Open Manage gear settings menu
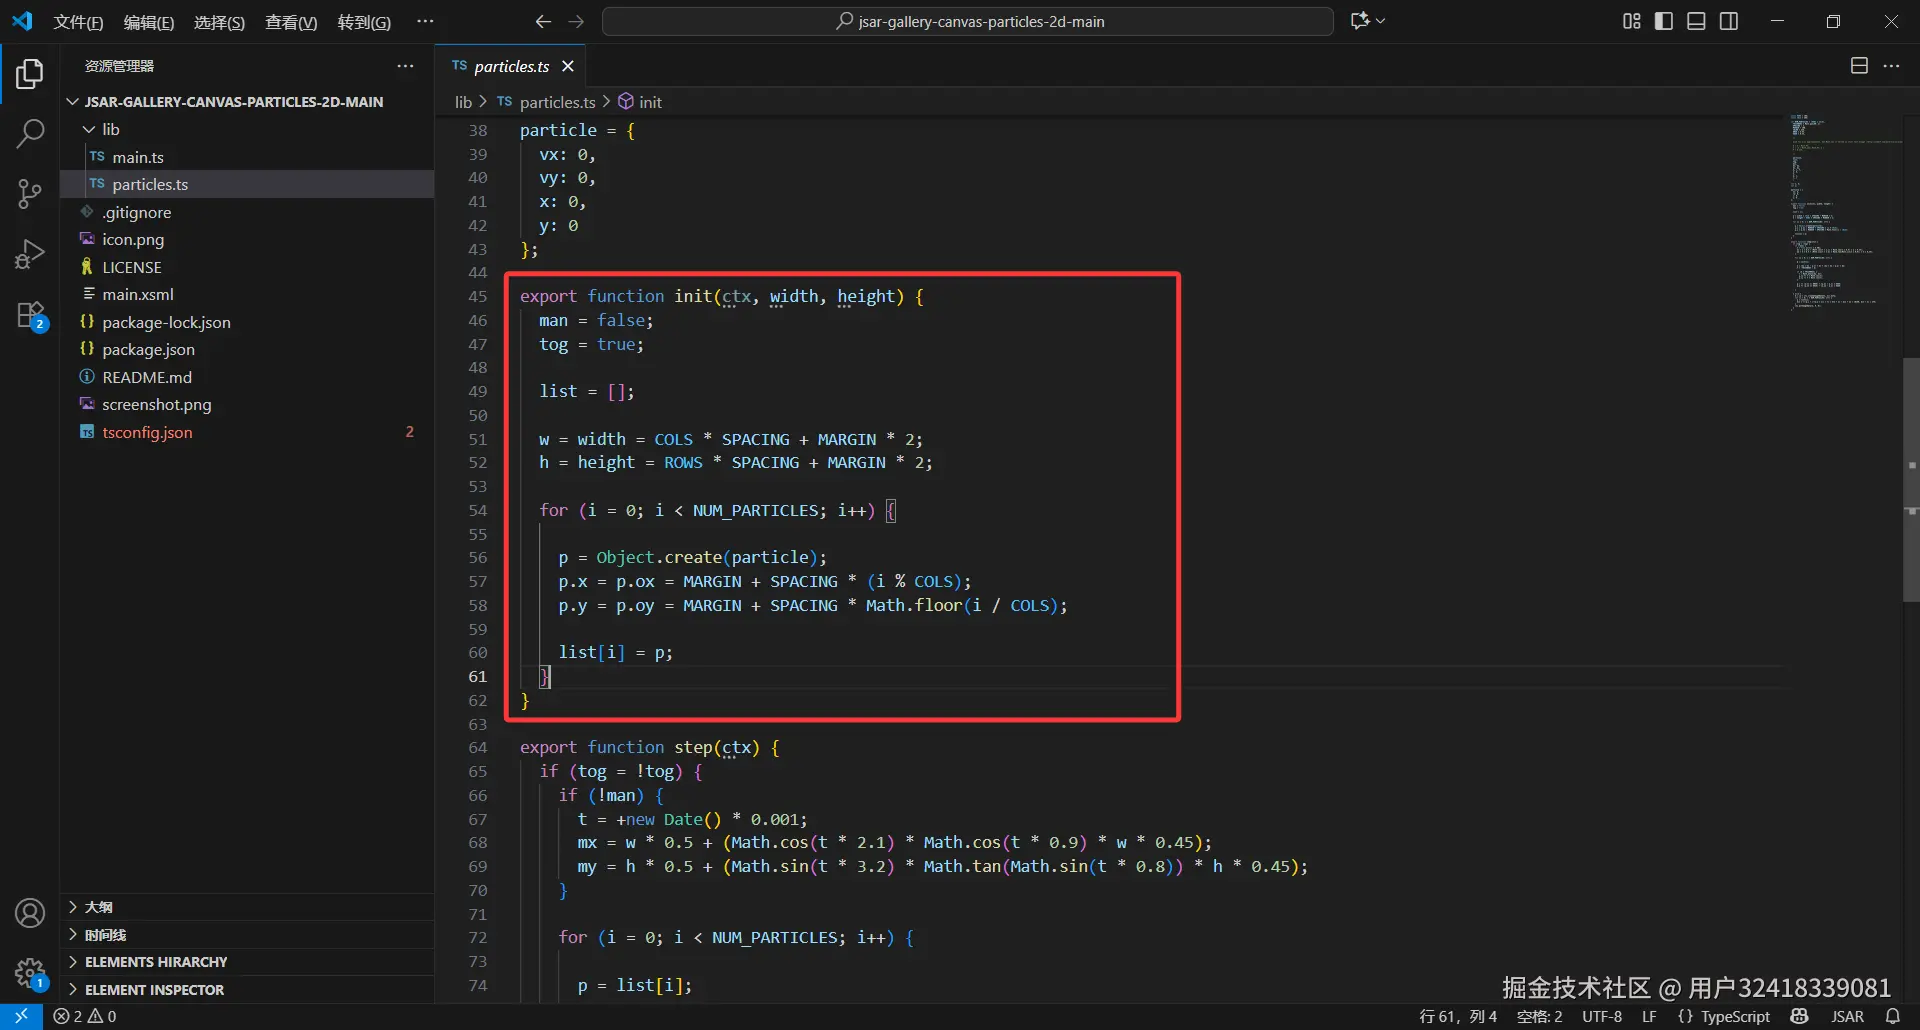The width and height of the screenshot is (1920, 1030). pyautogui.click(x=30, y=972)
